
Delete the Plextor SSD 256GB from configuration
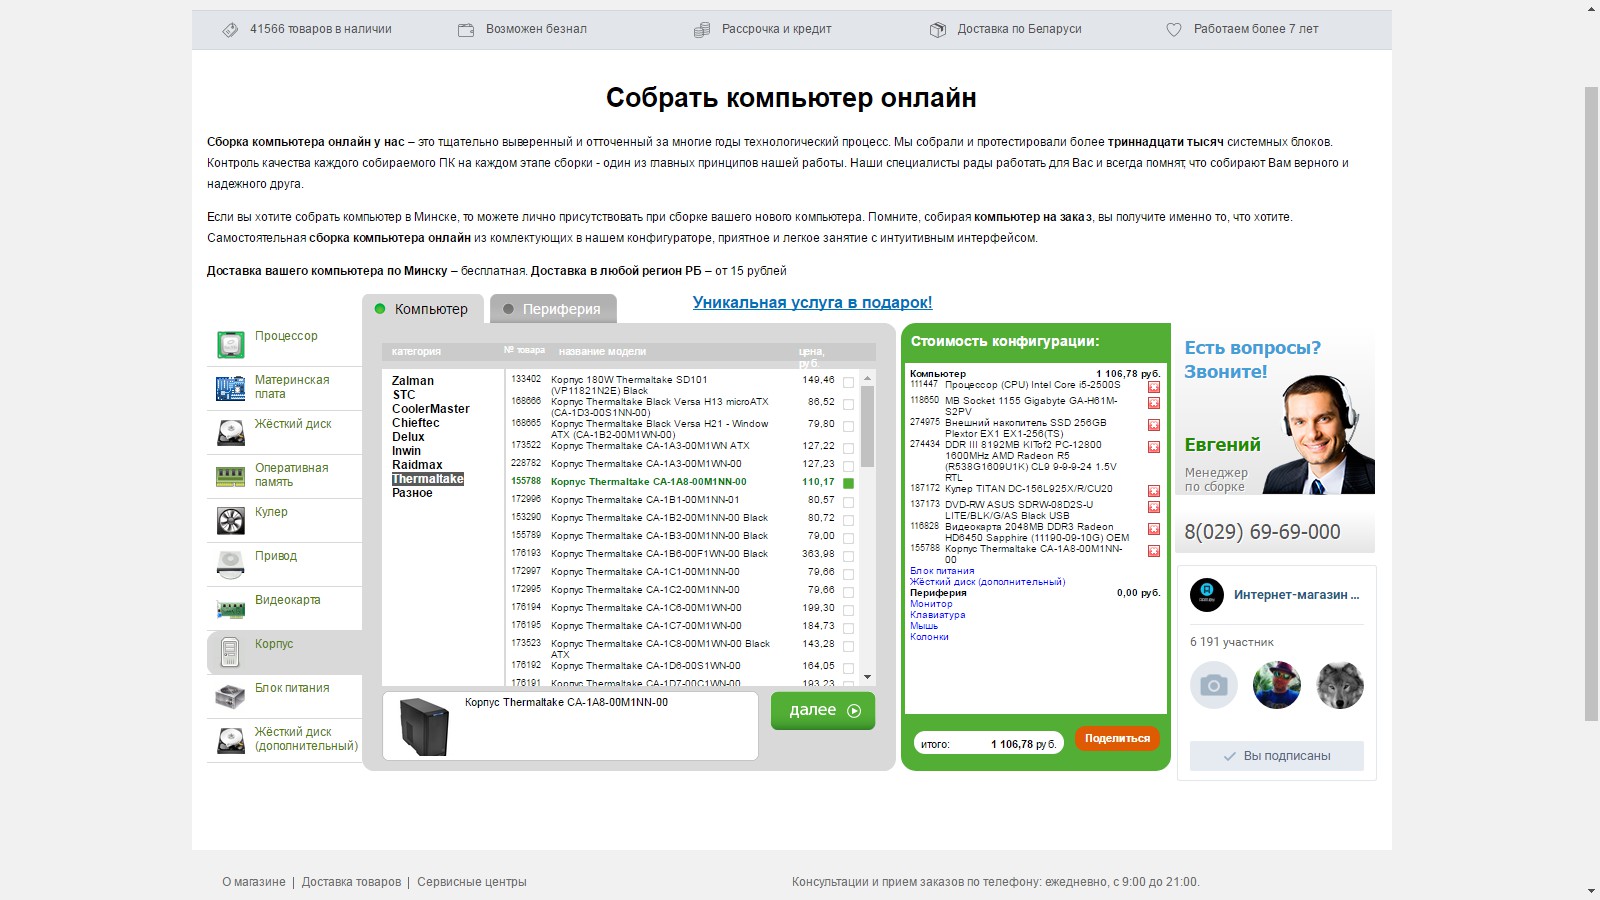(1154, 425)
